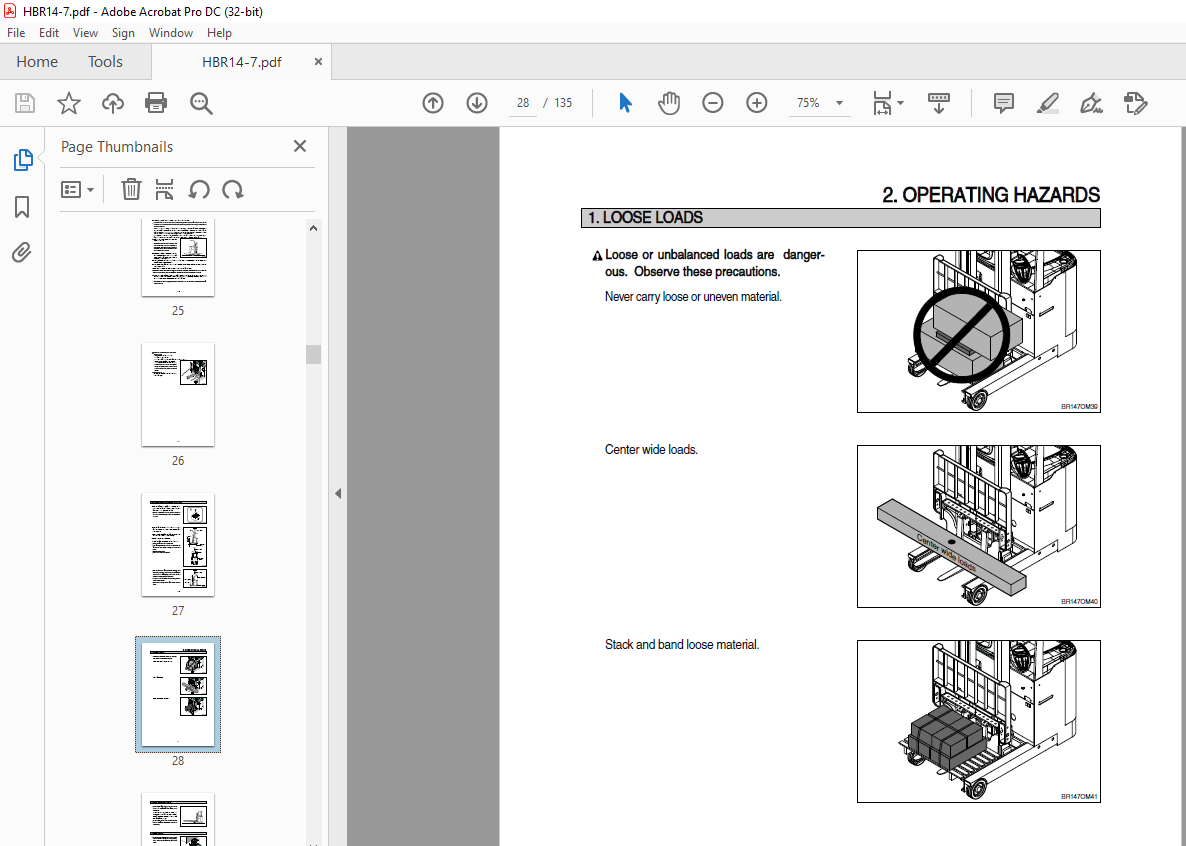Switch to the Tools tab

tap(105, 62)
